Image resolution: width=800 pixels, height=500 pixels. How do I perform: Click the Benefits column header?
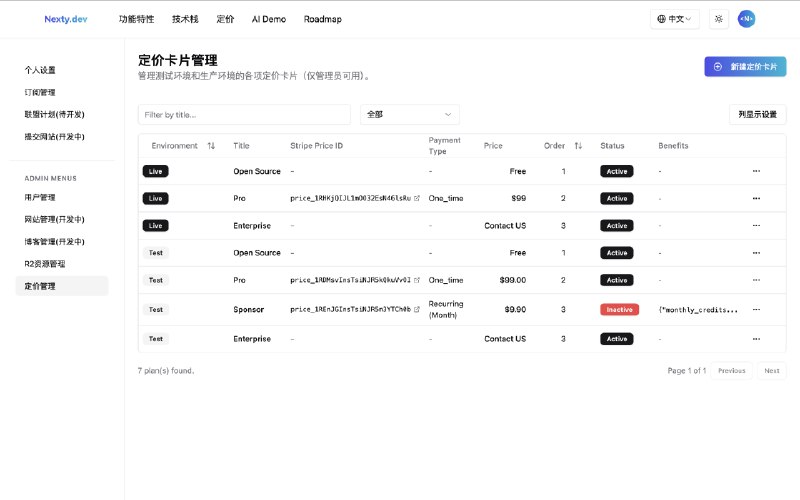coord(673,146)
